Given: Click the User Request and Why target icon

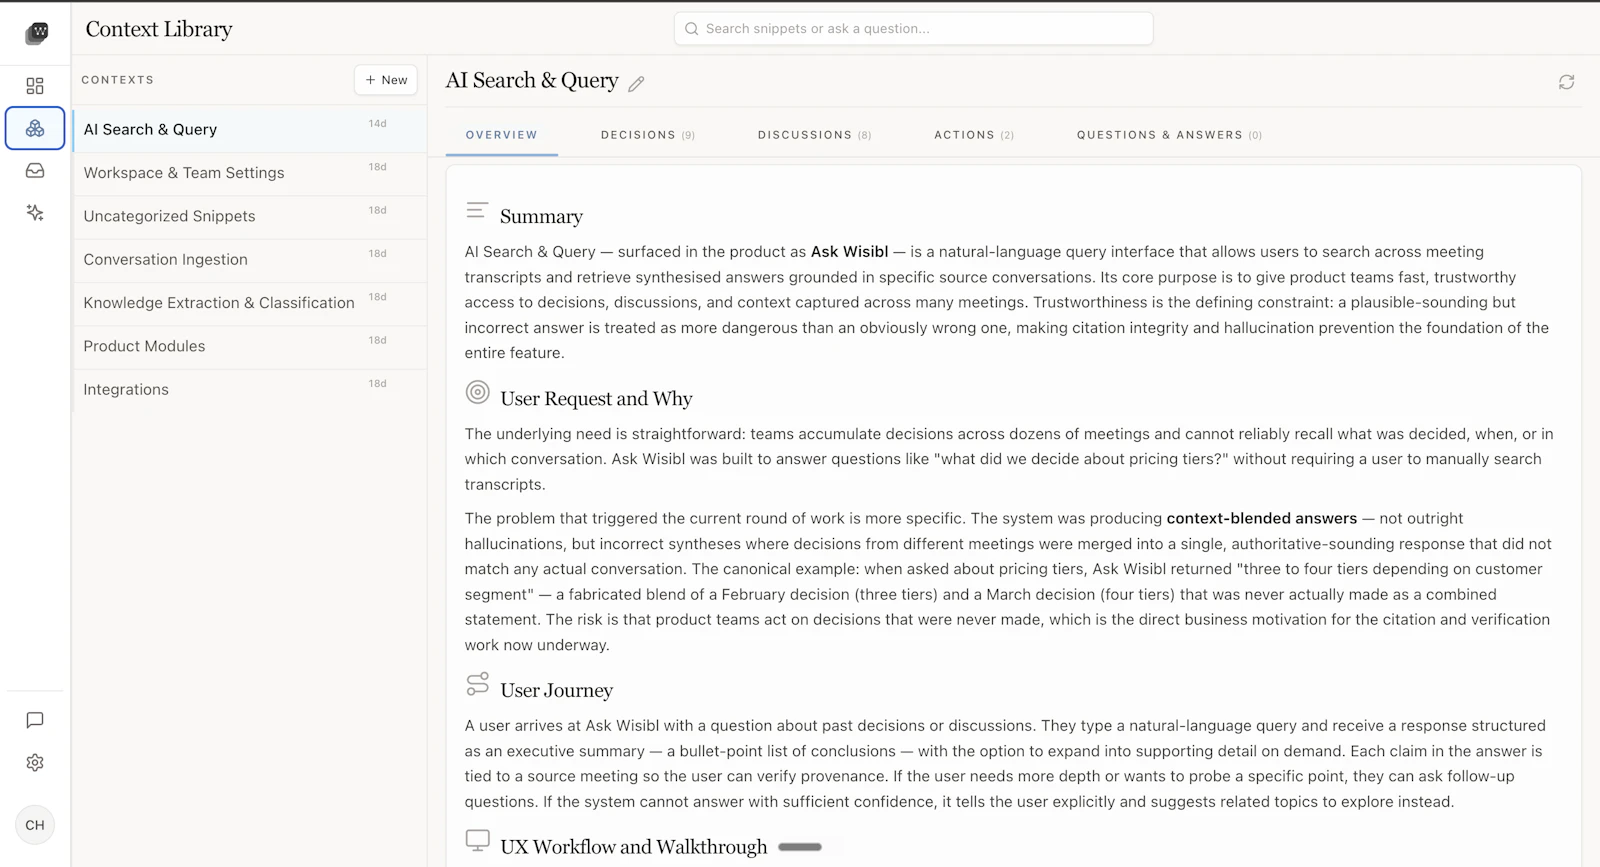Looking at the screenshot, I should pyautogui.click(x=478, y=392).
